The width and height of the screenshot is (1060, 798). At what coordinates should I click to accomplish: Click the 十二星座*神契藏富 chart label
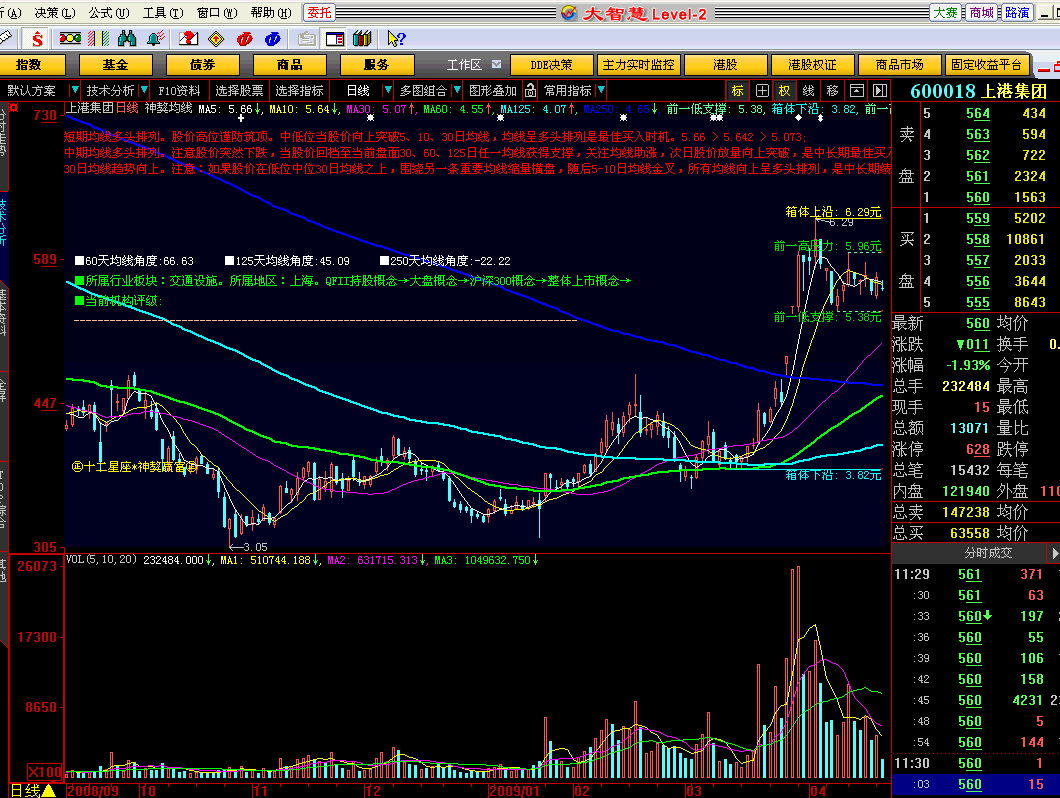[x=135, y=467]
